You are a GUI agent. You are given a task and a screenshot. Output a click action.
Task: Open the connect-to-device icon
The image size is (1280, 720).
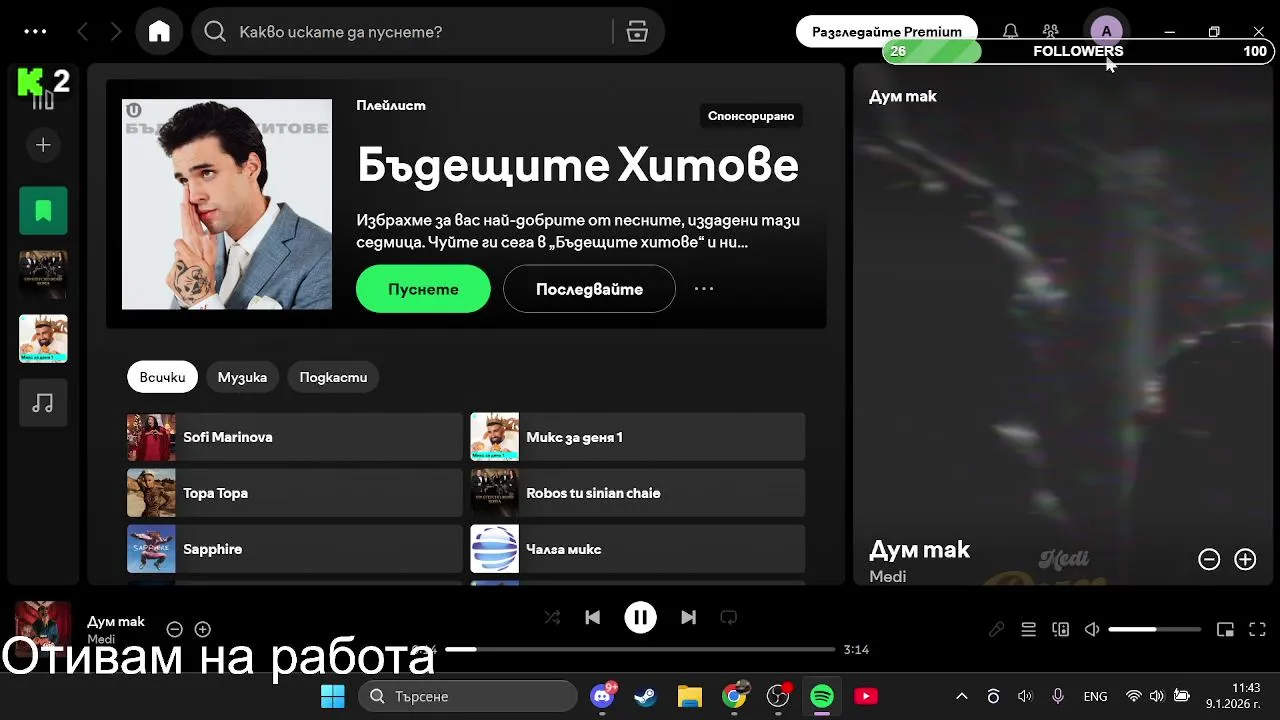(x=1060, y=629)
